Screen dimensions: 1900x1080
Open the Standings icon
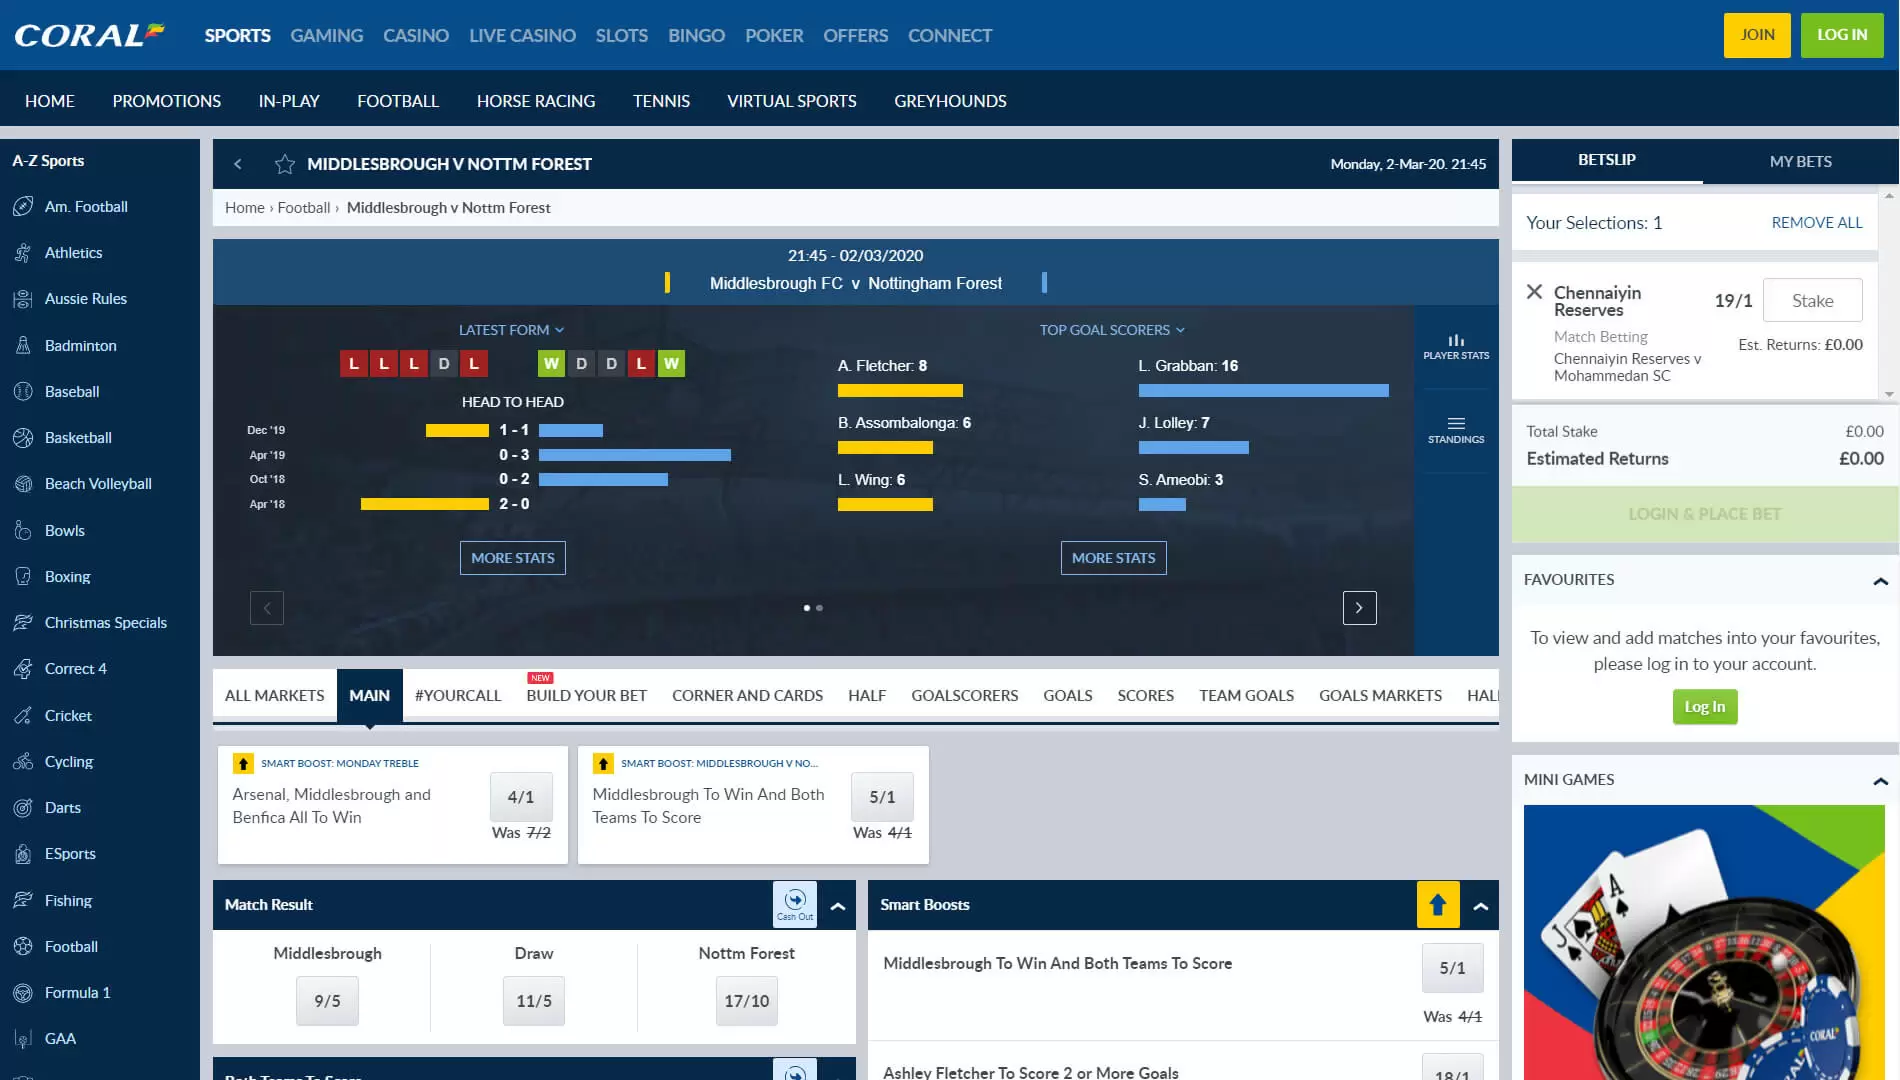click(x=1455, y=429)
